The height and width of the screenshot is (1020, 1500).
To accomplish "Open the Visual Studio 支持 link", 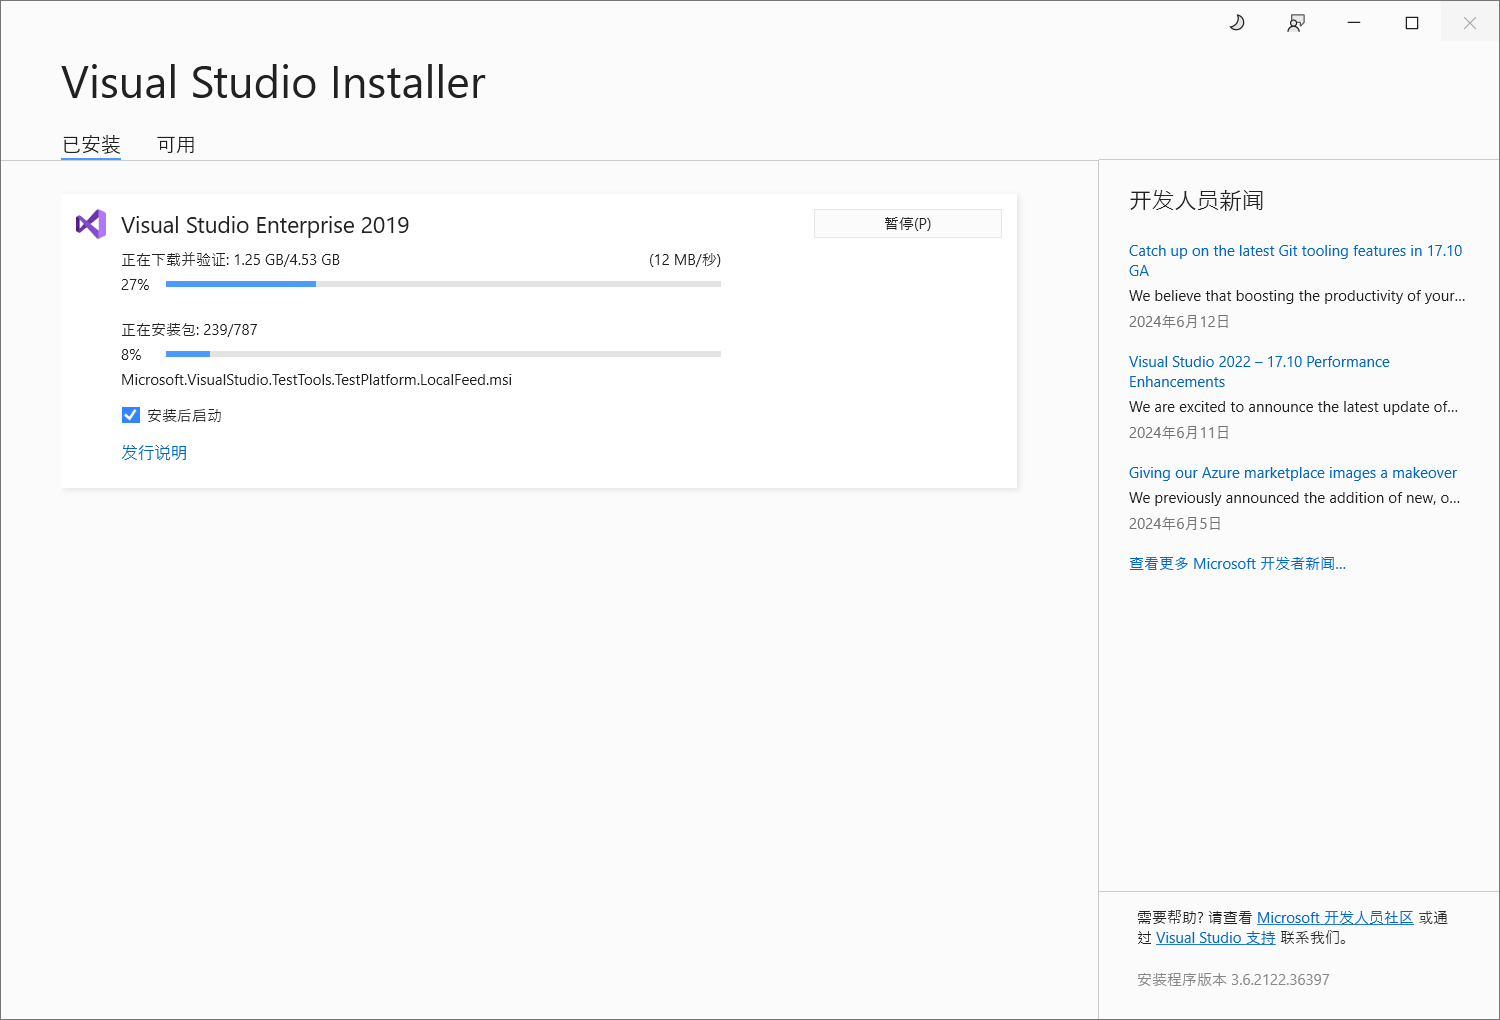I will point(1216,937).
